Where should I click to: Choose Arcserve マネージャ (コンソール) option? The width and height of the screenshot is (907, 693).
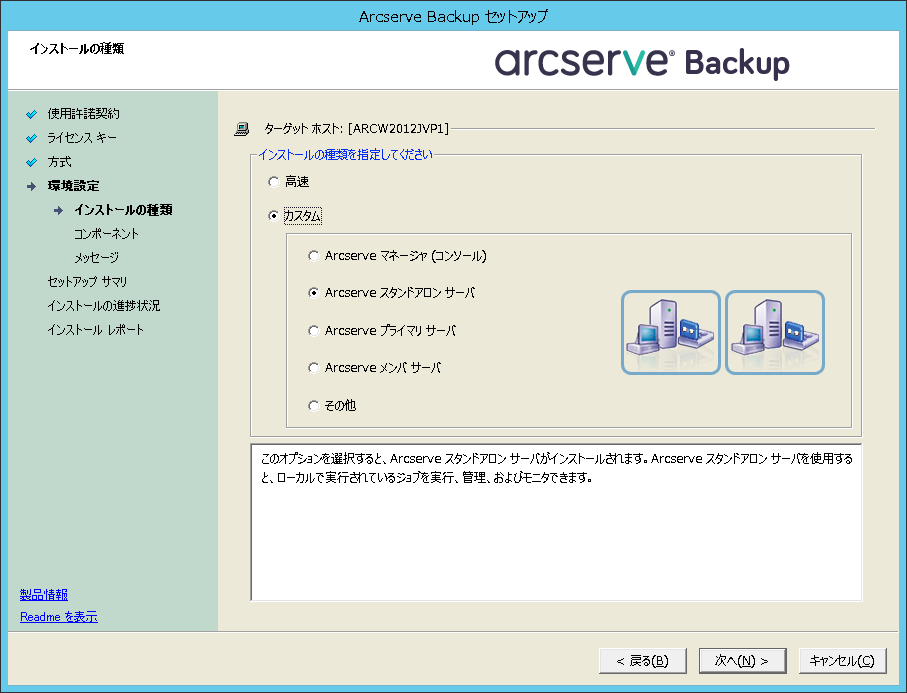coord(314,256)
